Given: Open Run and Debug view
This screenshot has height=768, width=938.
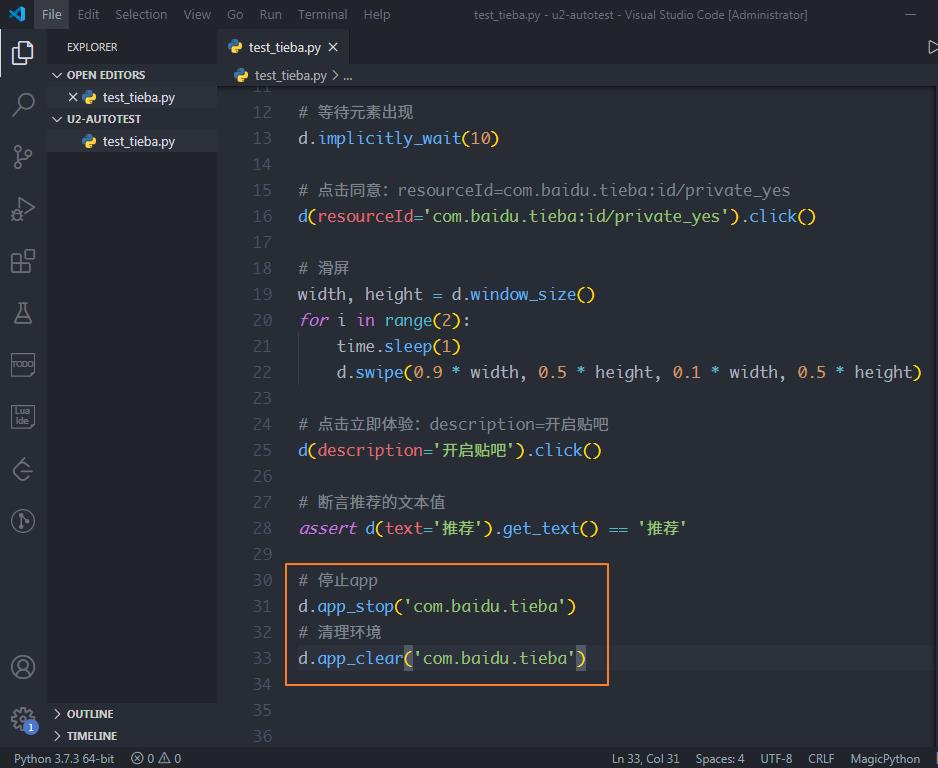Looking at the screenshot, I should (x=23, y=209).
